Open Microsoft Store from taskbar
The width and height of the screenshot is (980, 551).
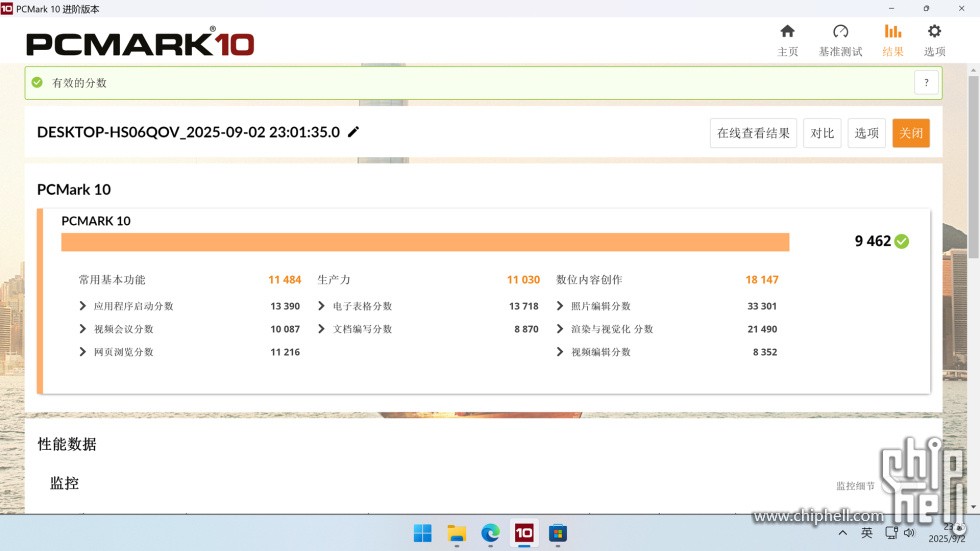tap(558, 533)
